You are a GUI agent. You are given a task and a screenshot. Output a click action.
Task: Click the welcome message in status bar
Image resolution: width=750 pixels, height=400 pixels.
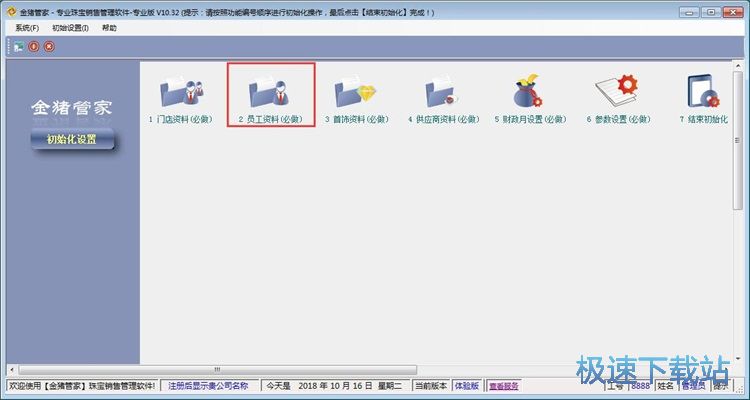click(82, 386)
